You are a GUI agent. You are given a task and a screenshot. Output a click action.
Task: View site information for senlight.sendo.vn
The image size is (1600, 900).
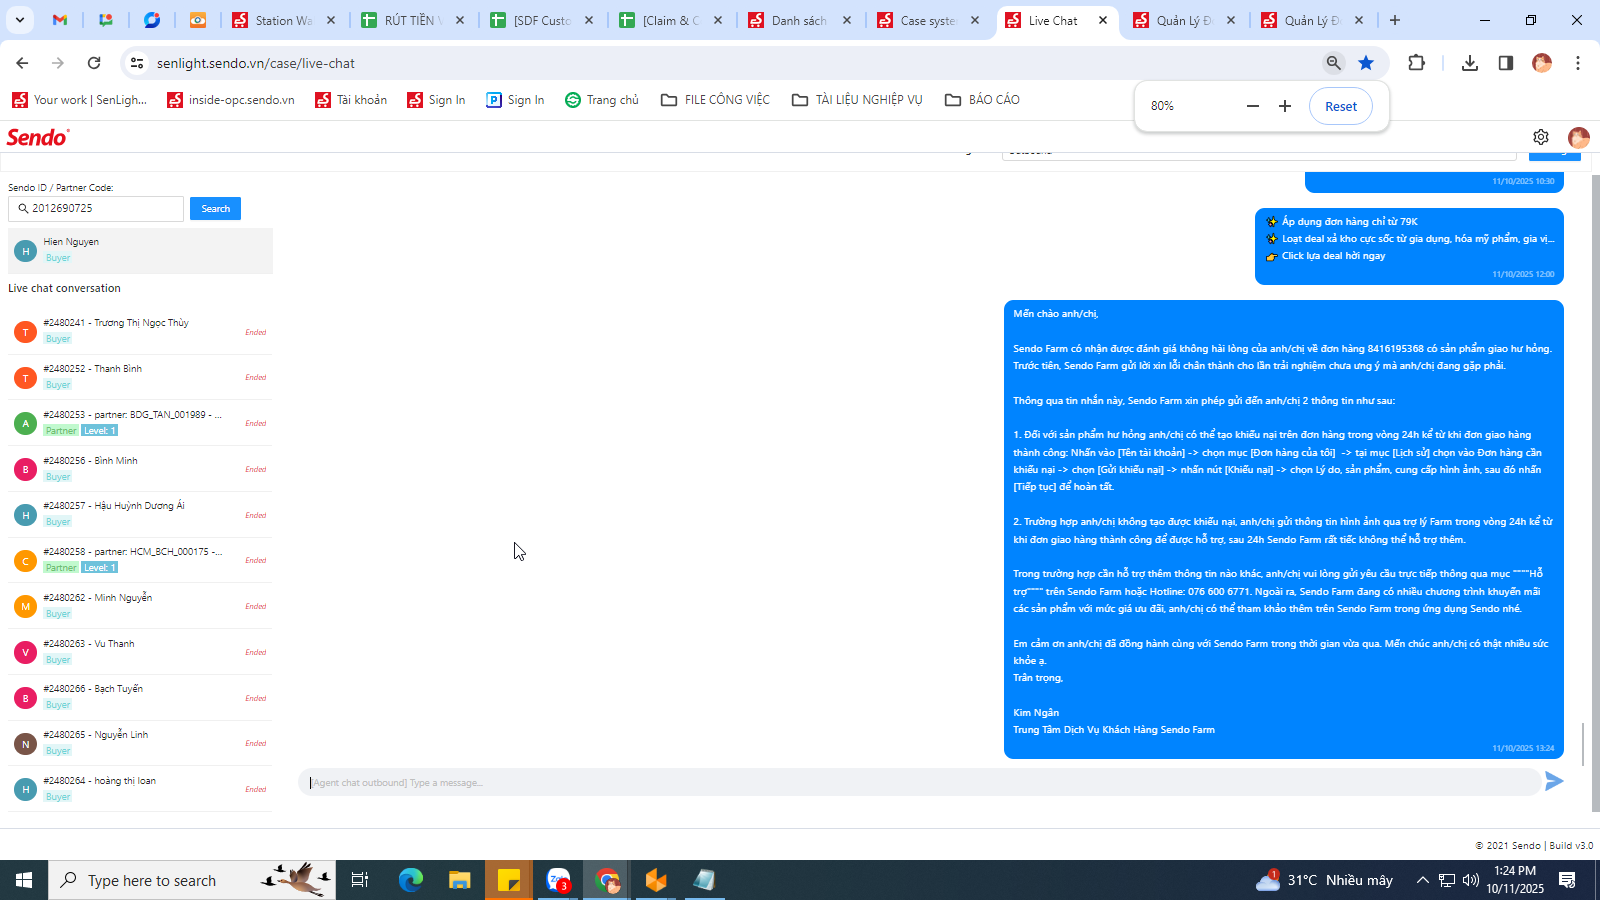point(137,63)
